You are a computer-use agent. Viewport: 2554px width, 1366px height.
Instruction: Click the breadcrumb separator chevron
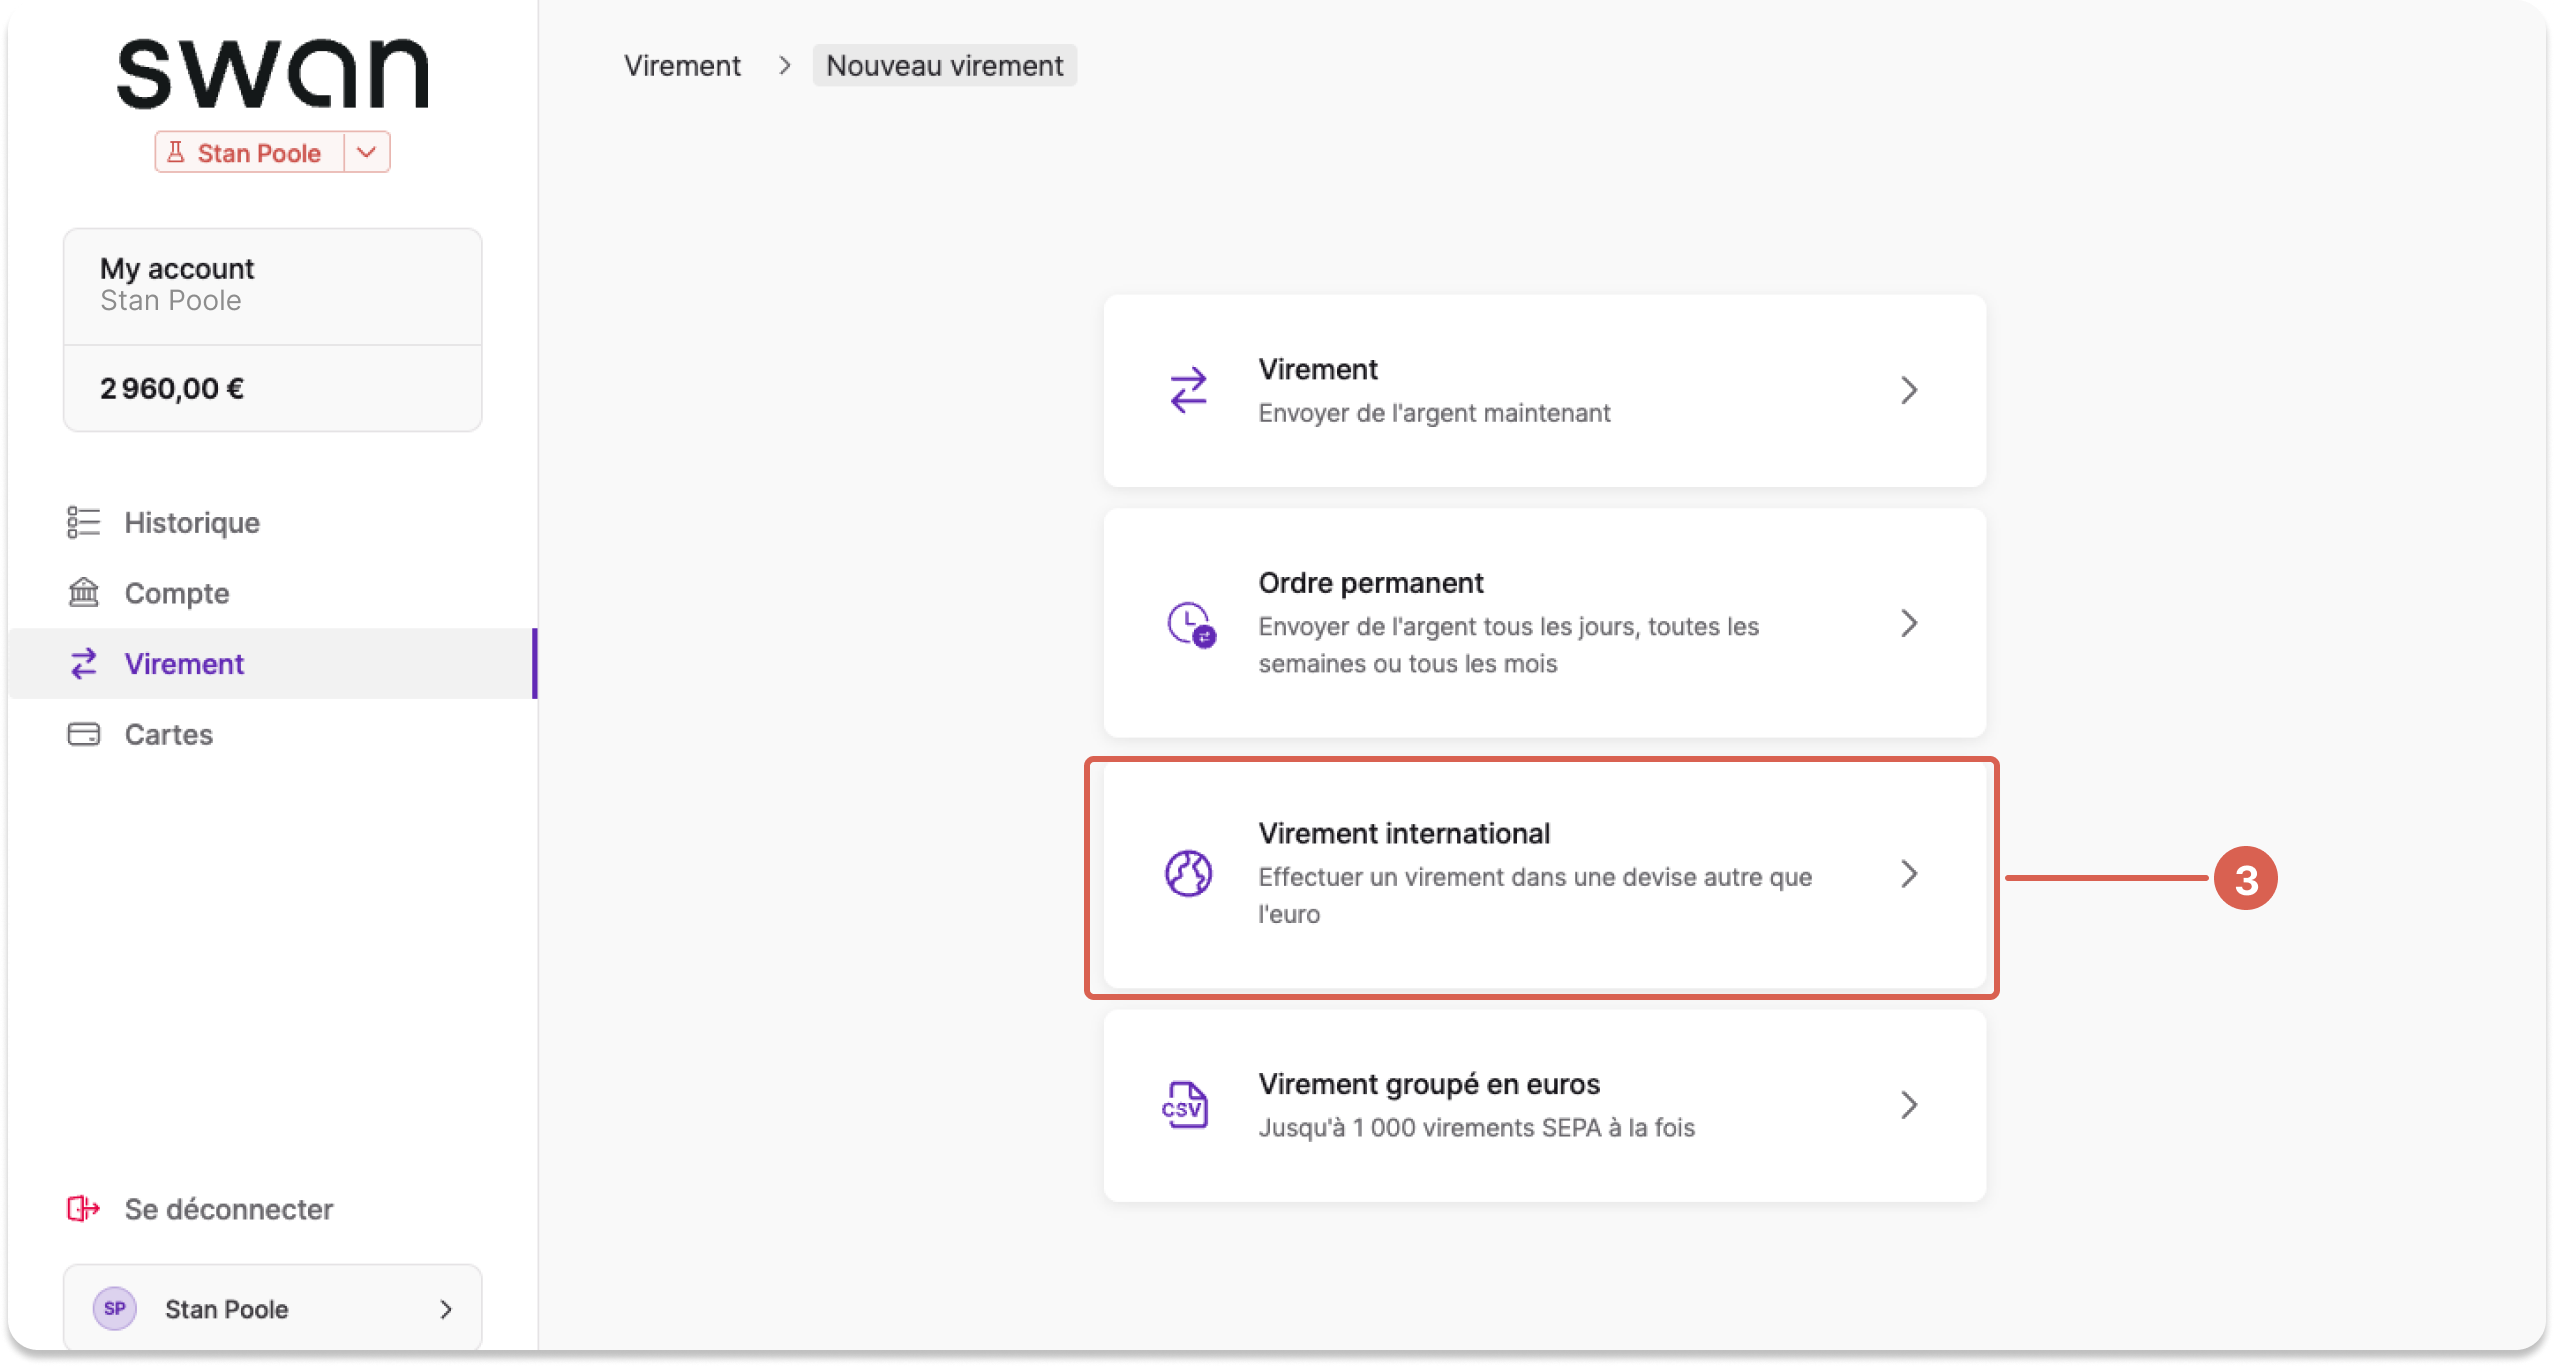pyautogui.click(x=785, y=66)
